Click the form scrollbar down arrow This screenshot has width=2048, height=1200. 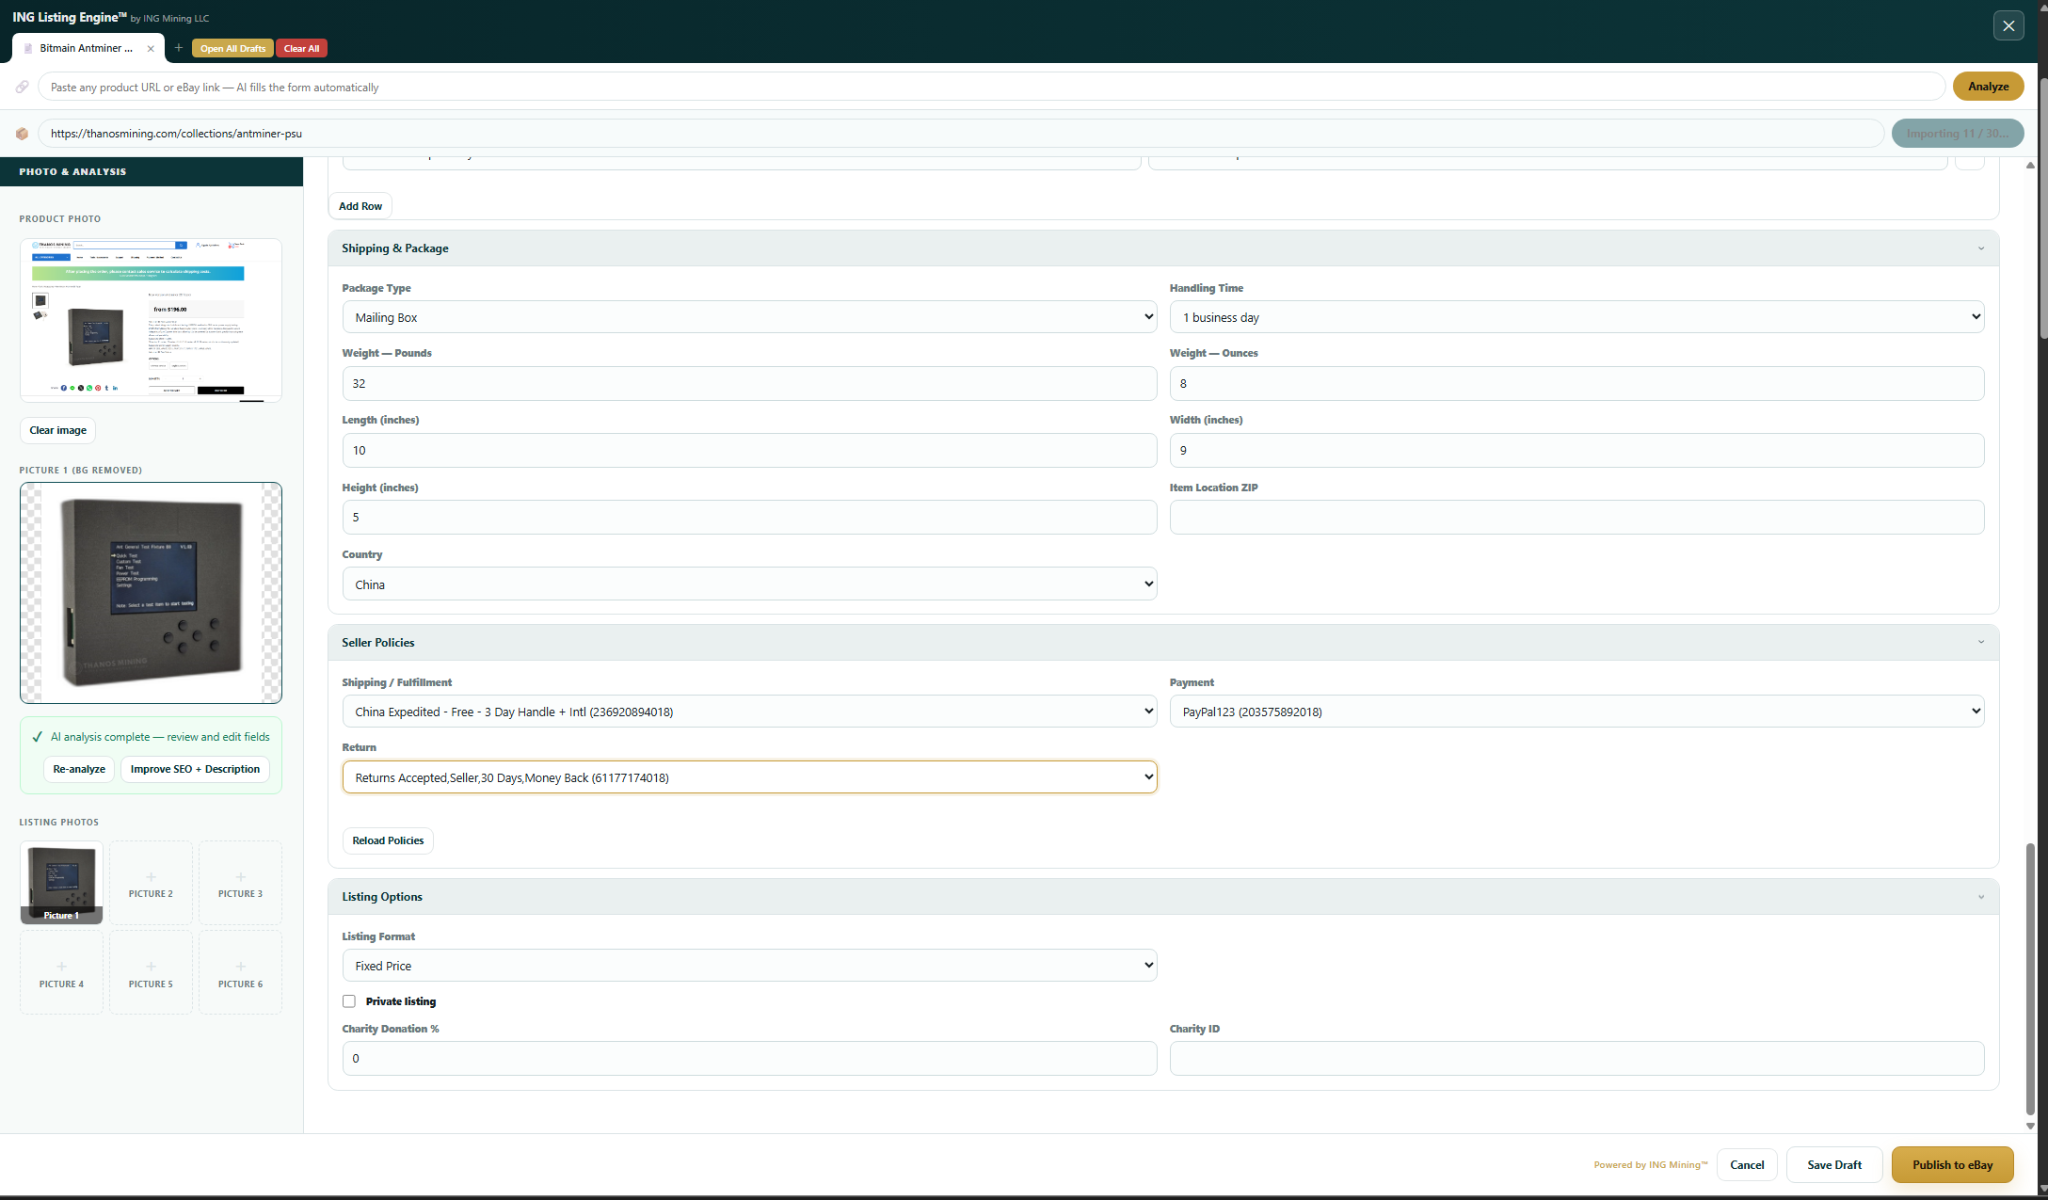tap(2030, 1126)
